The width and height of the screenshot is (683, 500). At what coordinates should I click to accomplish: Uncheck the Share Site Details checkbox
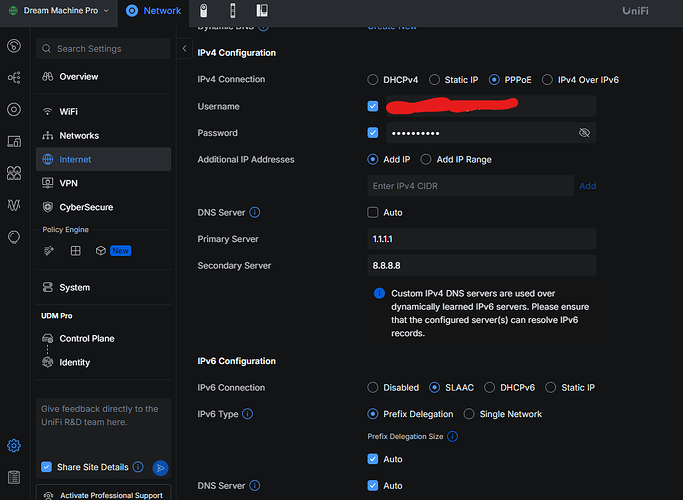pyautogui.click(x=46, y=467)
